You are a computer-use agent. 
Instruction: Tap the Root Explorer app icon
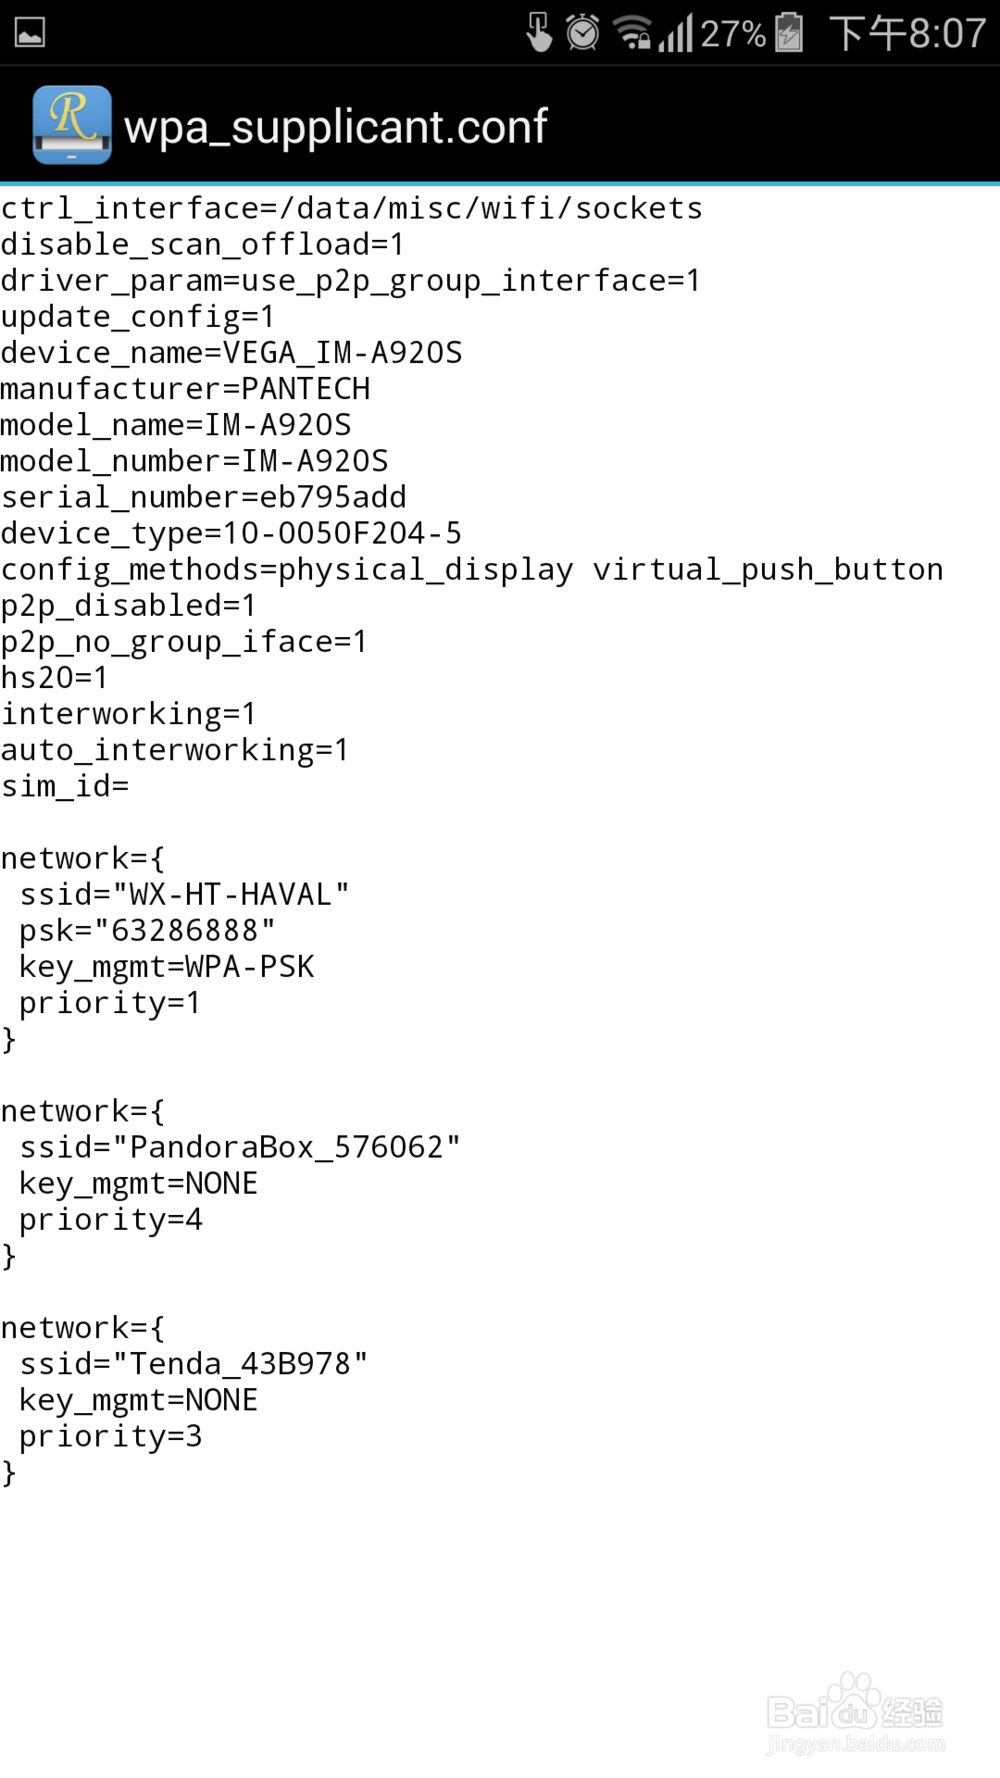tap(71, 125)
